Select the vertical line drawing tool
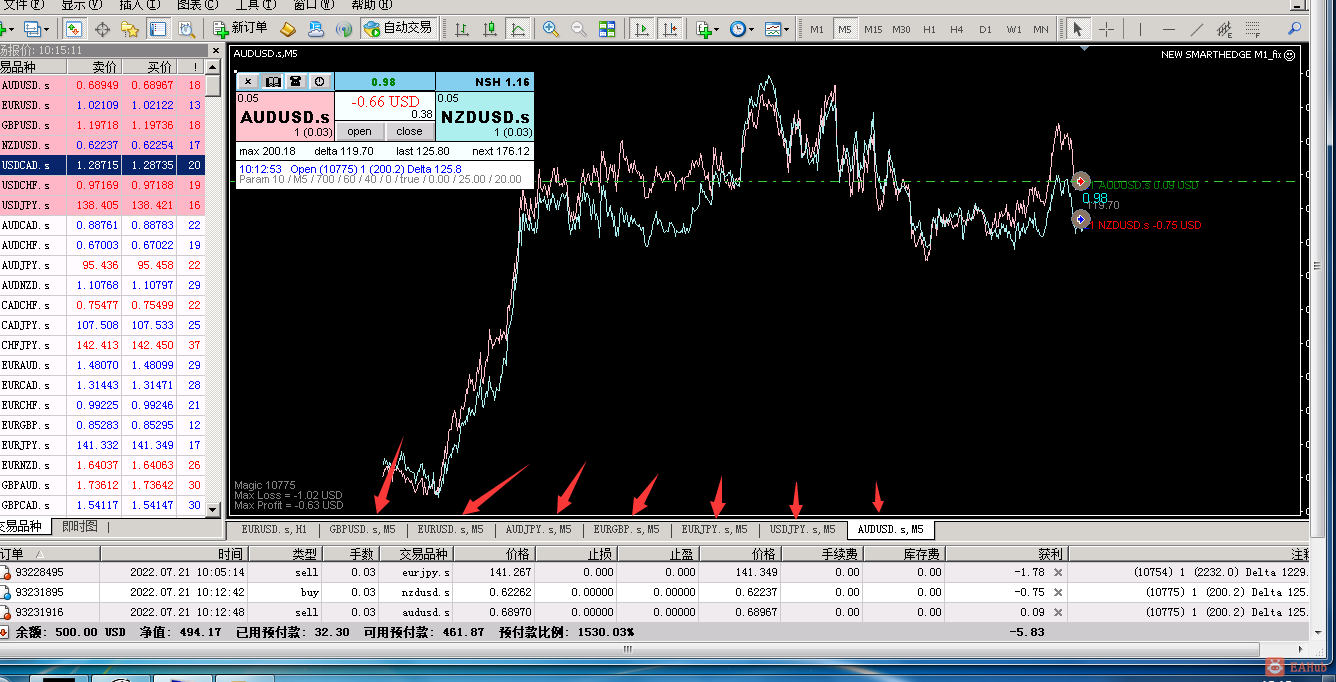Image resolution: width=1336 pixels, height=682 pixels. (1139, 29)
